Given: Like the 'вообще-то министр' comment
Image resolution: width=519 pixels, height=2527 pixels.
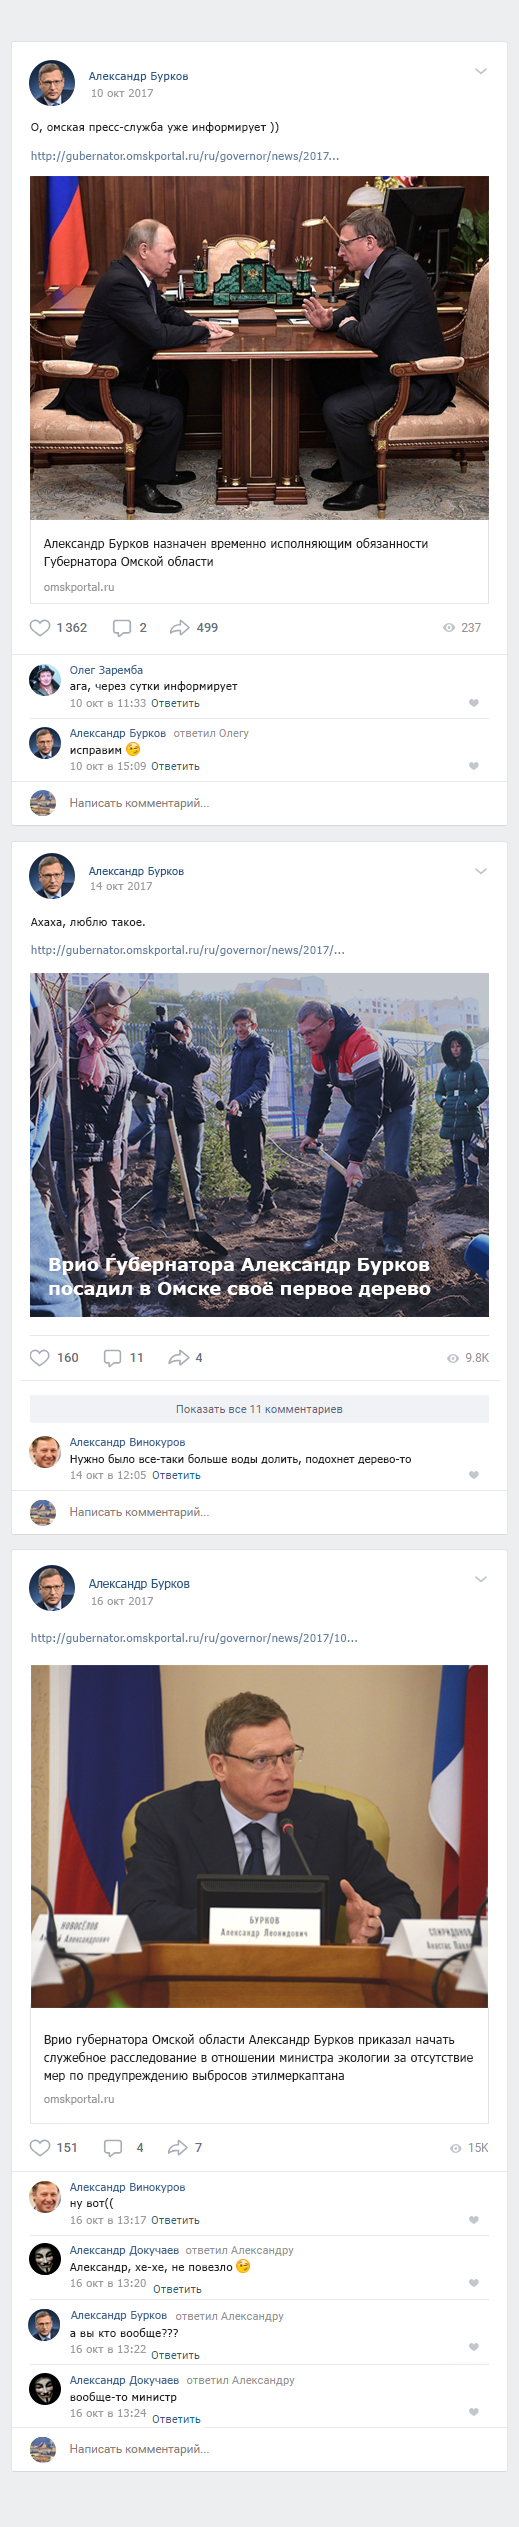Looking at the screenshot, I should click(x=474, y=2412).
